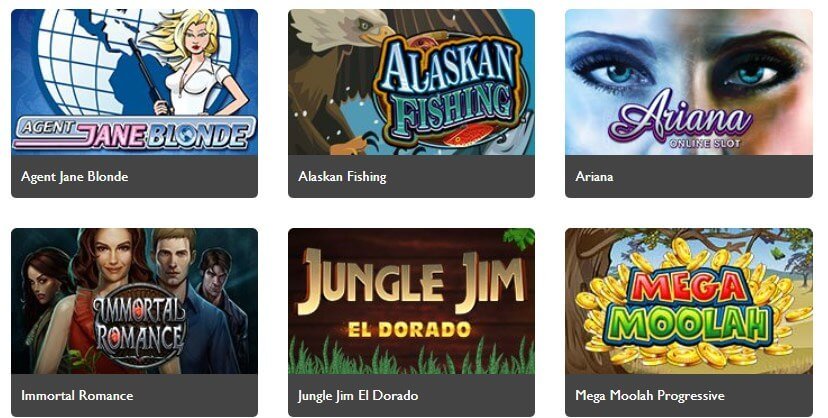
Task: Click the "Jungle Jim El Dorado" caption
Action: point(358,396)
